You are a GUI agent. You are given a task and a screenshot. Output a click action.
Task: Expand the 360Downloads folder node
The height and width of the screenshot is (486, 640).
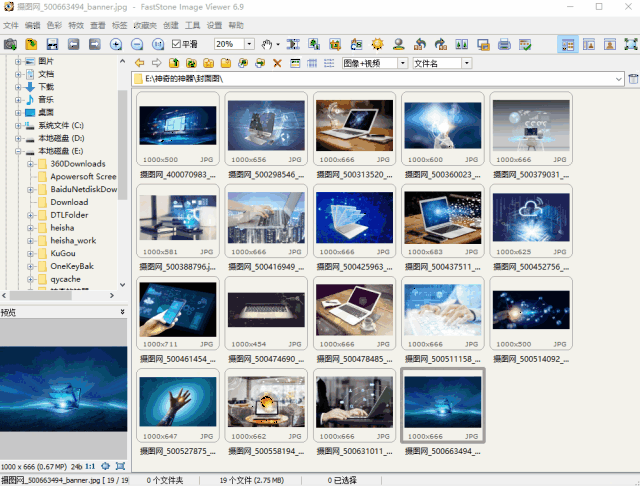pyautogui.click(x=30, y=164)
